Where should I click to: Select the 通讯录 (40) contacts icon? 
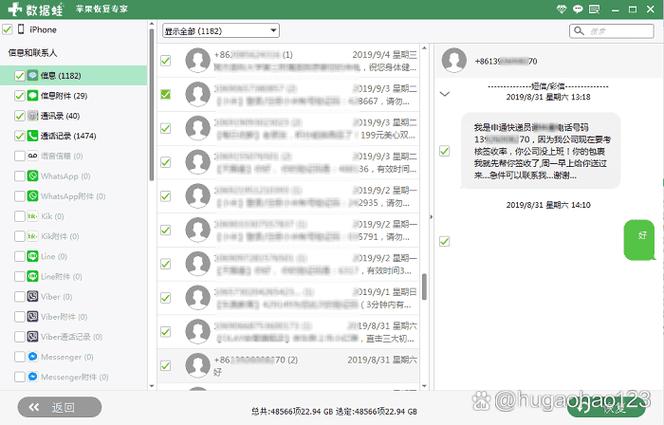coord(33,116)
